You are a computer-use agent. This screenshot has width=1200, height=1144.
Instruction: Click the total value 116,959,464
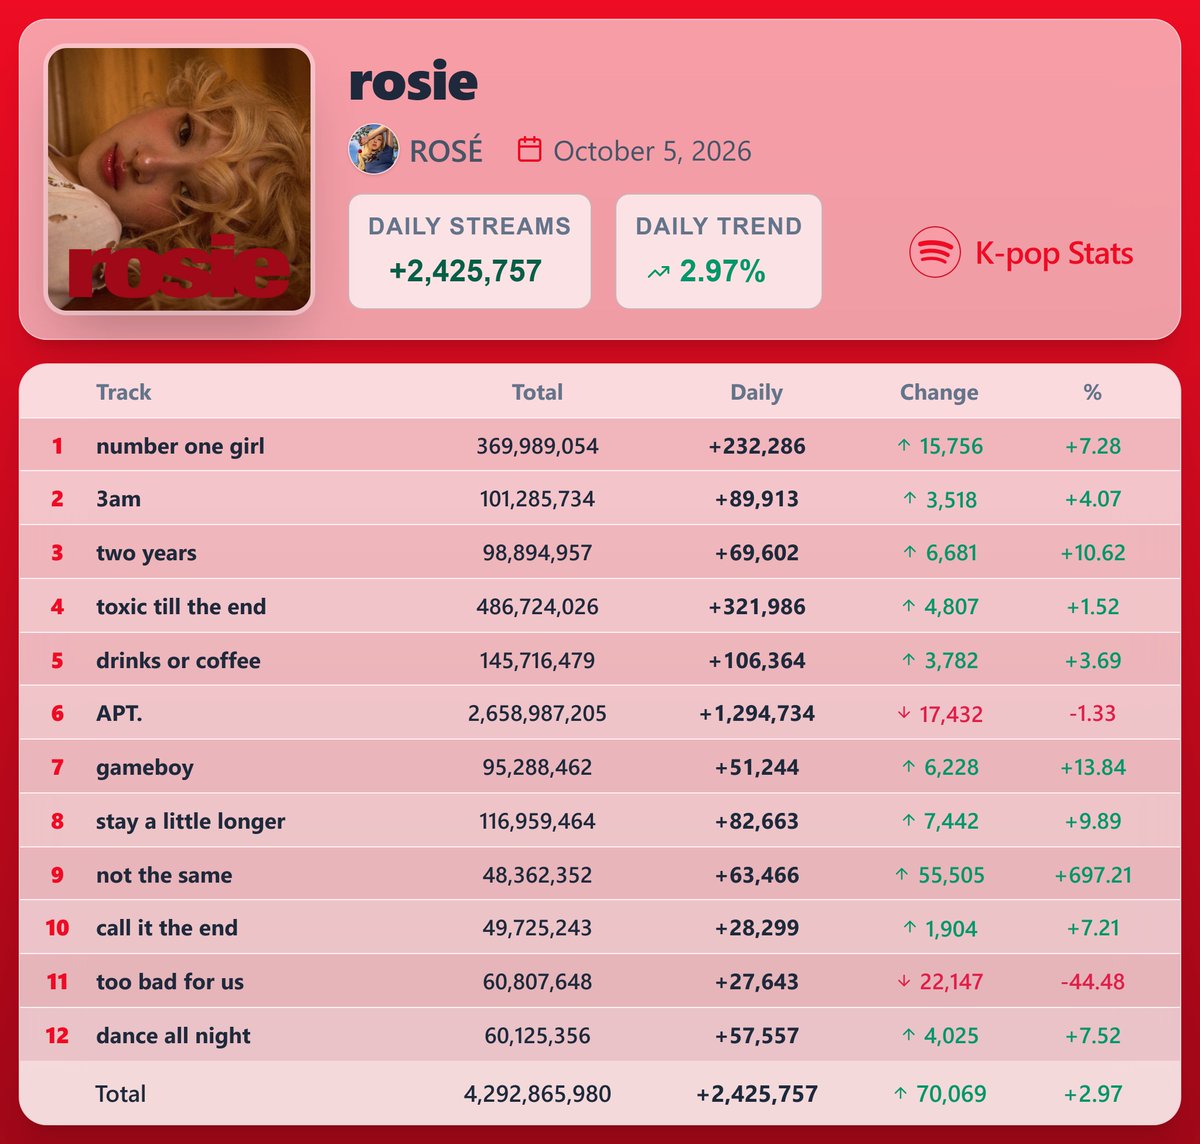pyautogui.click(x=537, y=821)
